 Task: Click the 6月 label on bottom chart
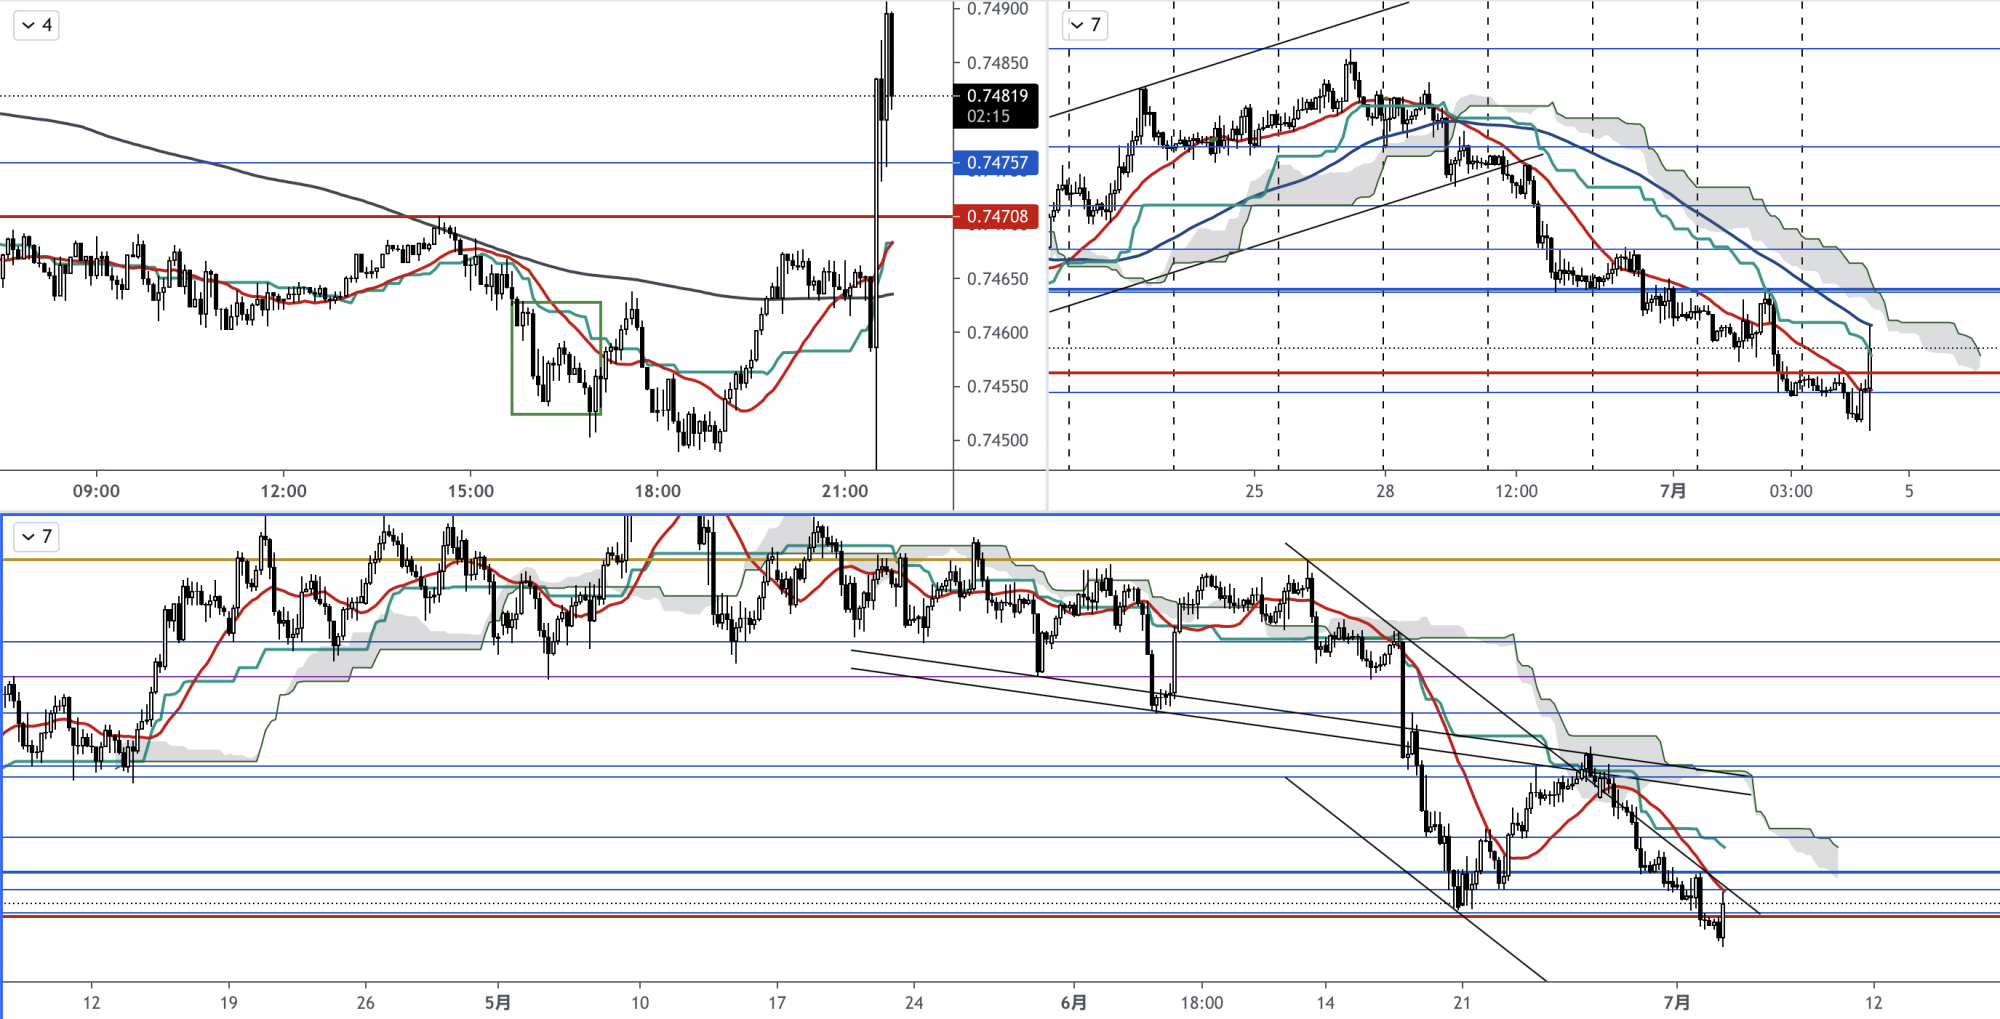tap(1073, 1003)
